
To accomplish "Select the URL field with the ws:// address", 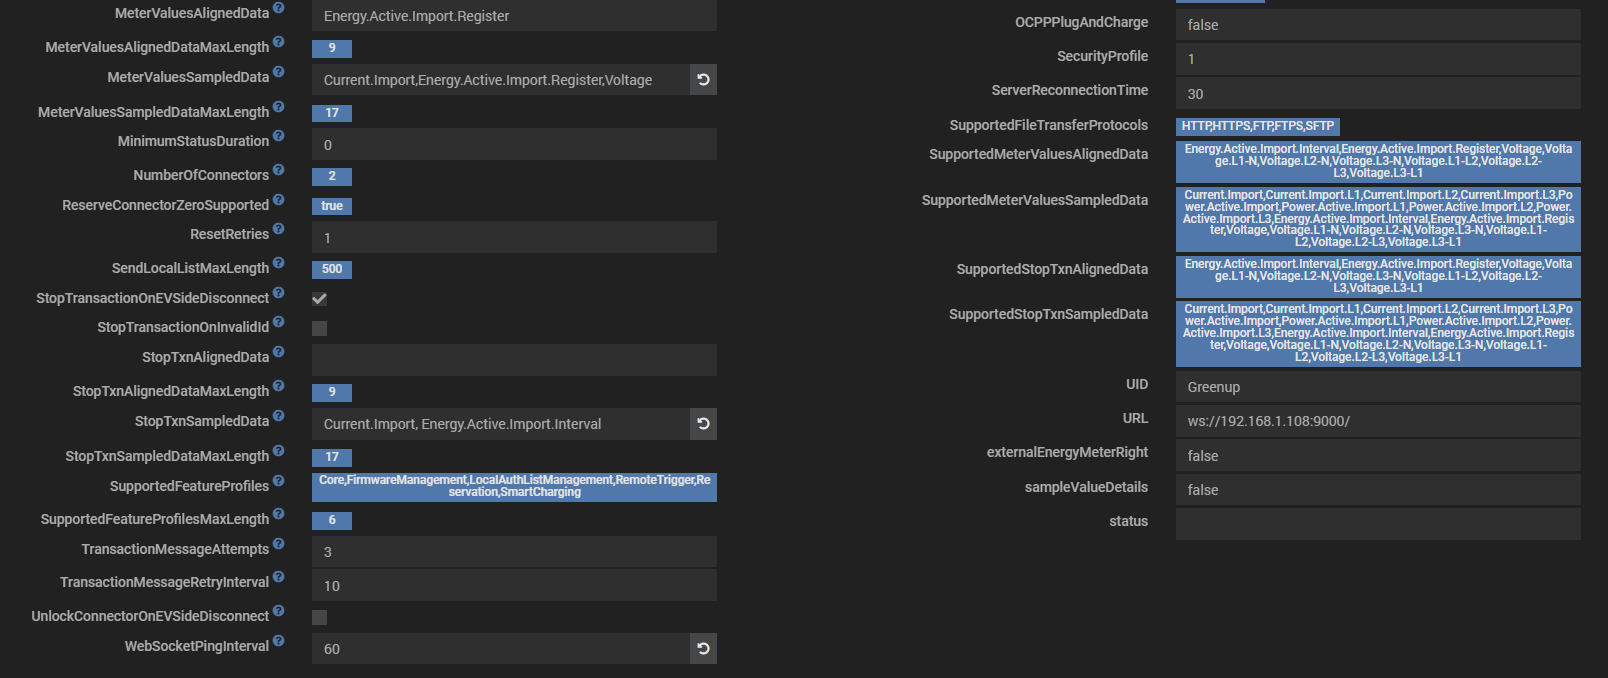I will pos(1378,421).
